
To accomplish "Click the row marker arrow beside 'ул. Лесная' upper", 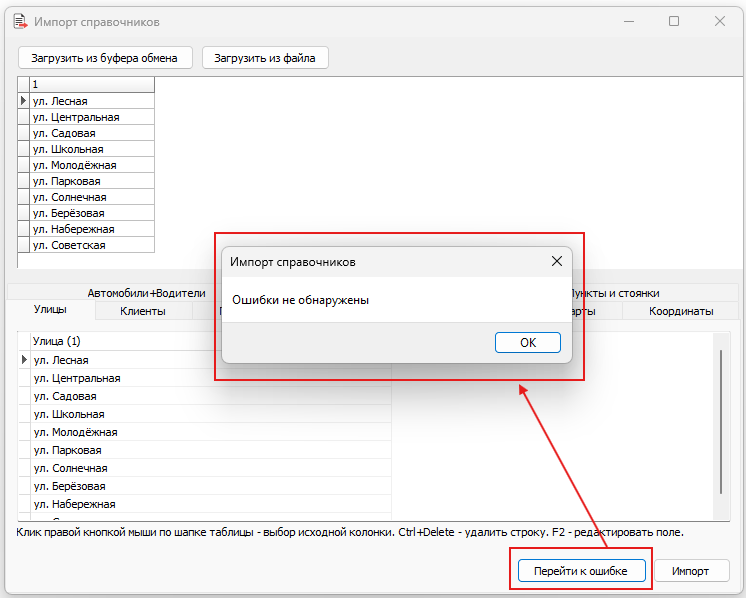I will pyautogui.click(x=23, y=101).
